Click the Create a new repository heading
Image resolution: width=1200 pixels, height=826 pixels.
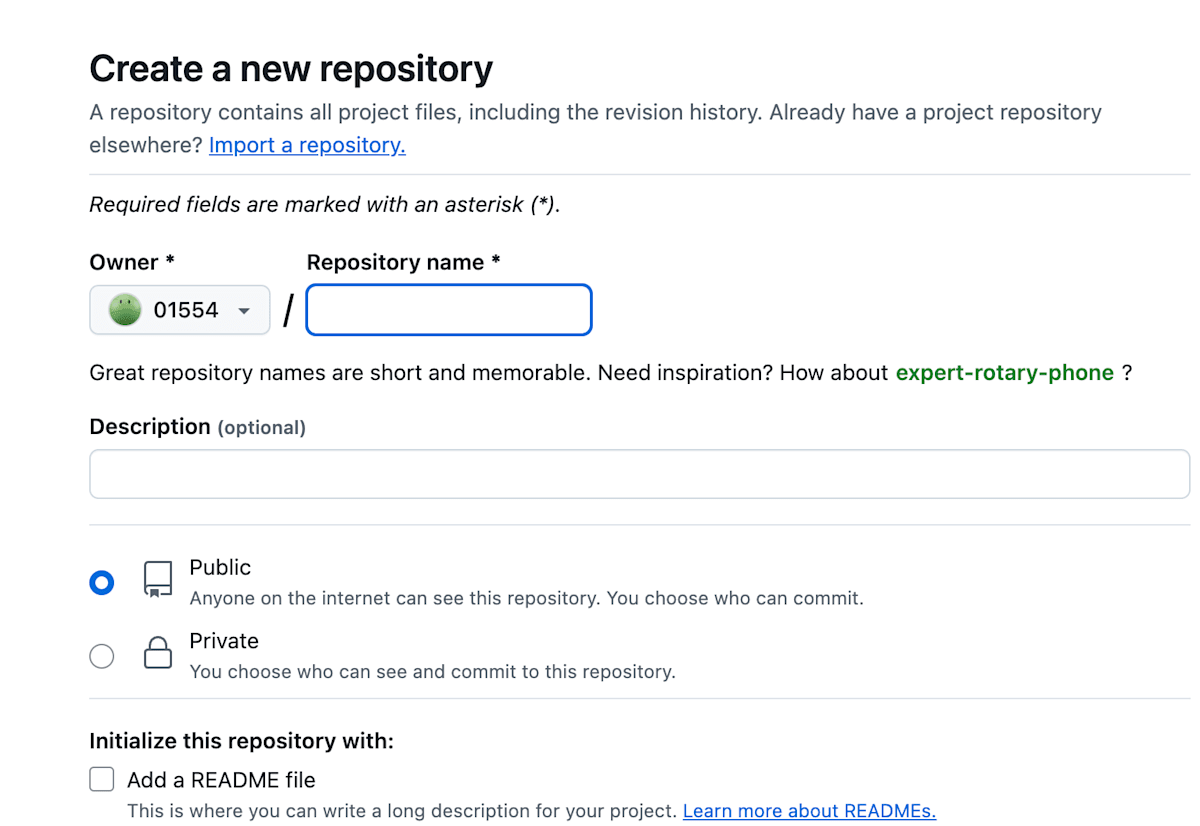tap(291, 69)
